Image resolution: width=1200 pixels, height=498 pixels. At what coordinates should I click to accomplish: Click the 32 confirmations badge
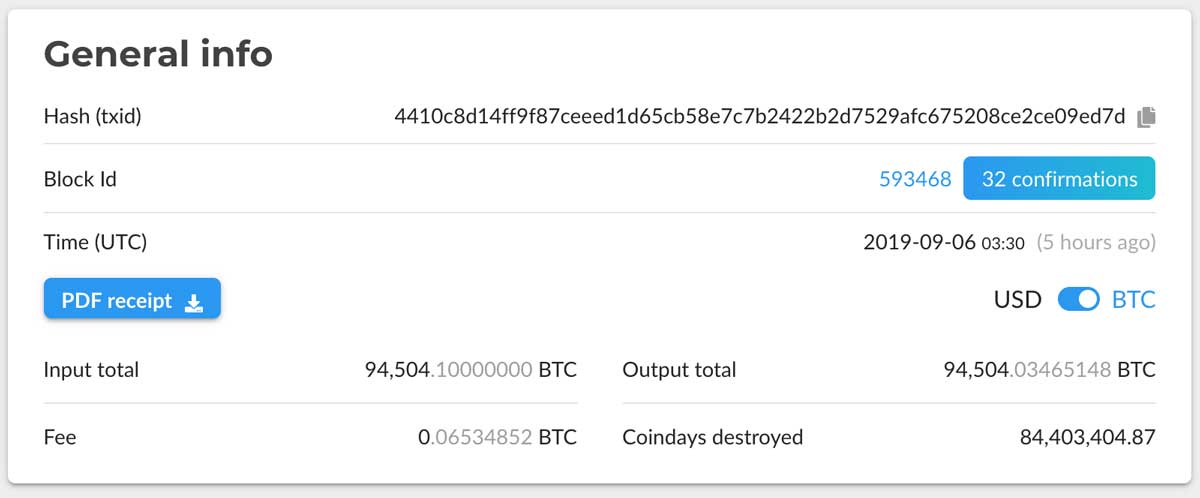[1059, 179]
